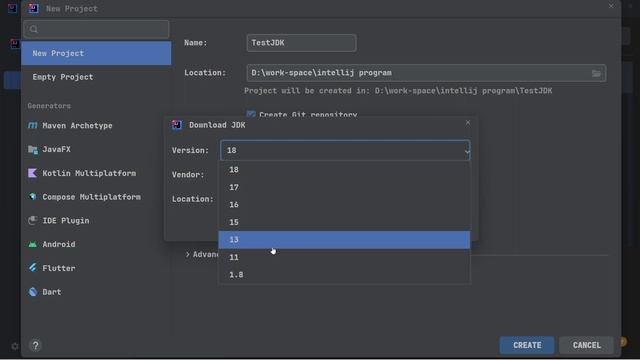Image resolution: width=640 pixels, height=360 pixels.
Task: Toggle Create Git repository checkbox
Action: tap(251, 114)
